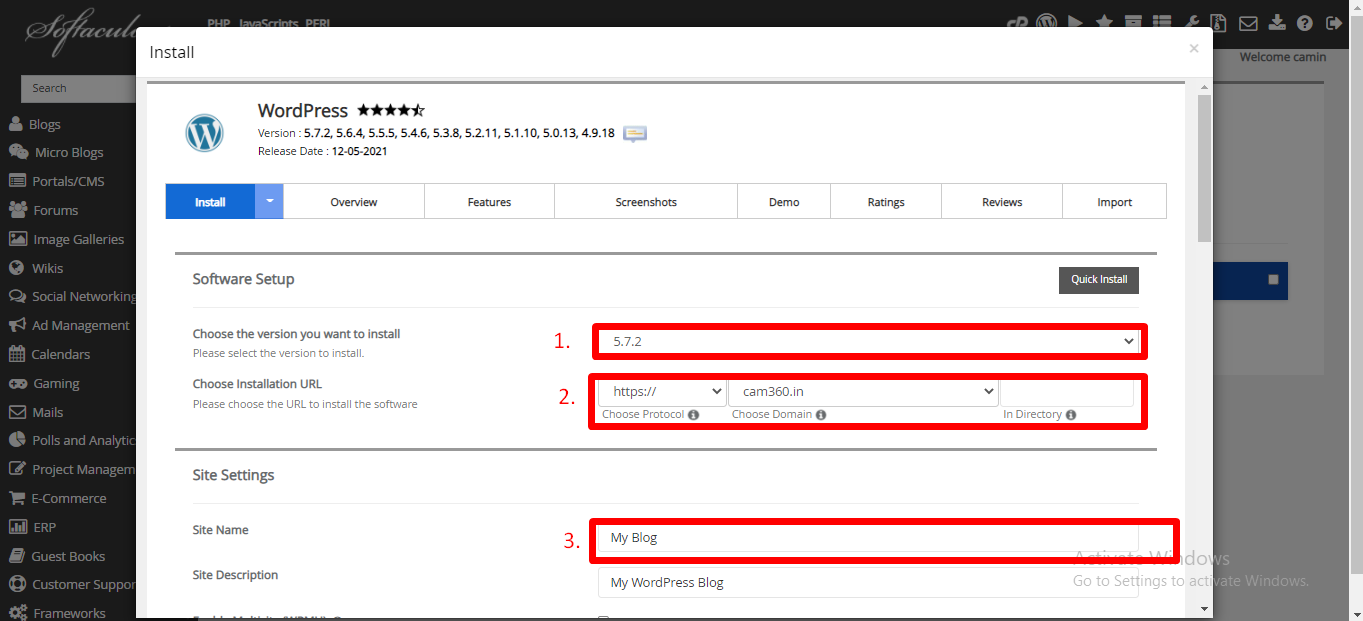Click the wrench settings icon in top bar
Viewport: 1363px width, 621px height.
[x=1190, y=22]
